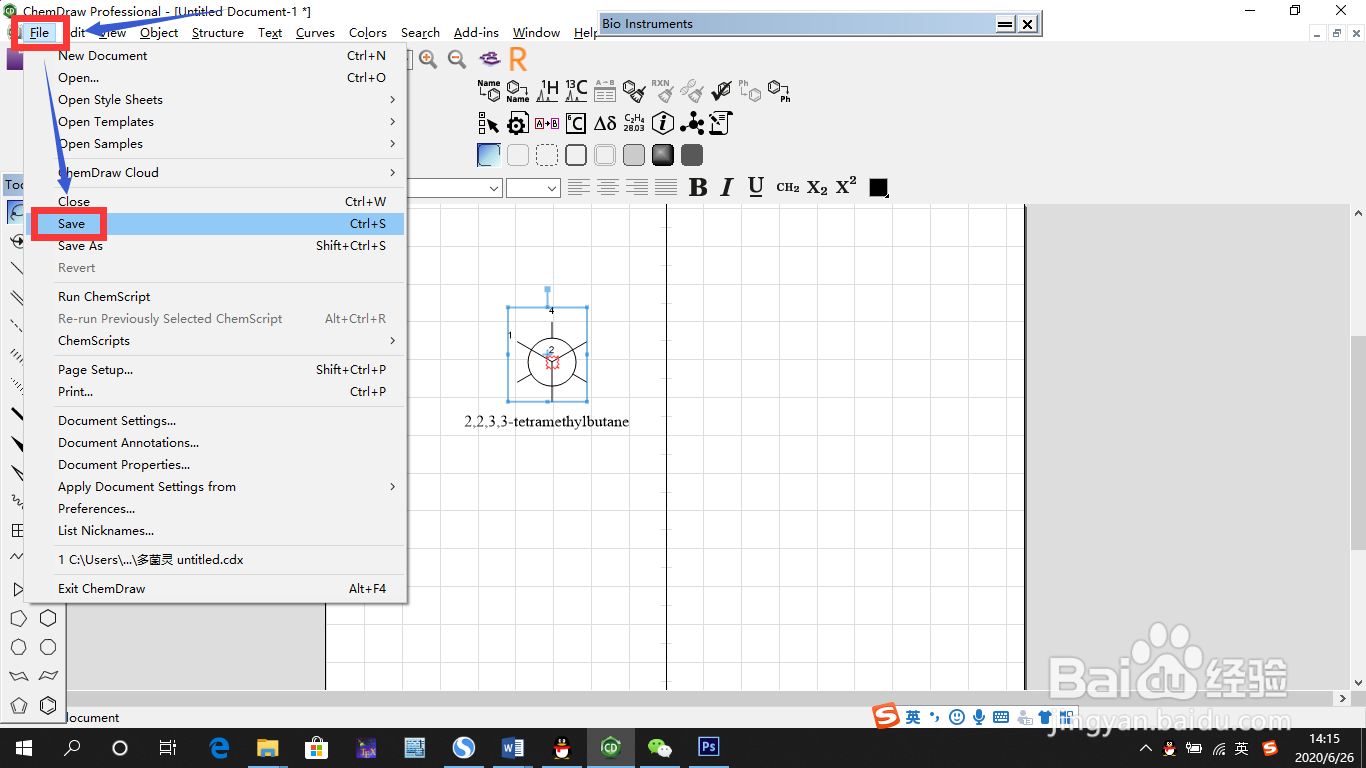Toggle italic text formatting
Screen dimensions: 1366x768
coord(727,187)
